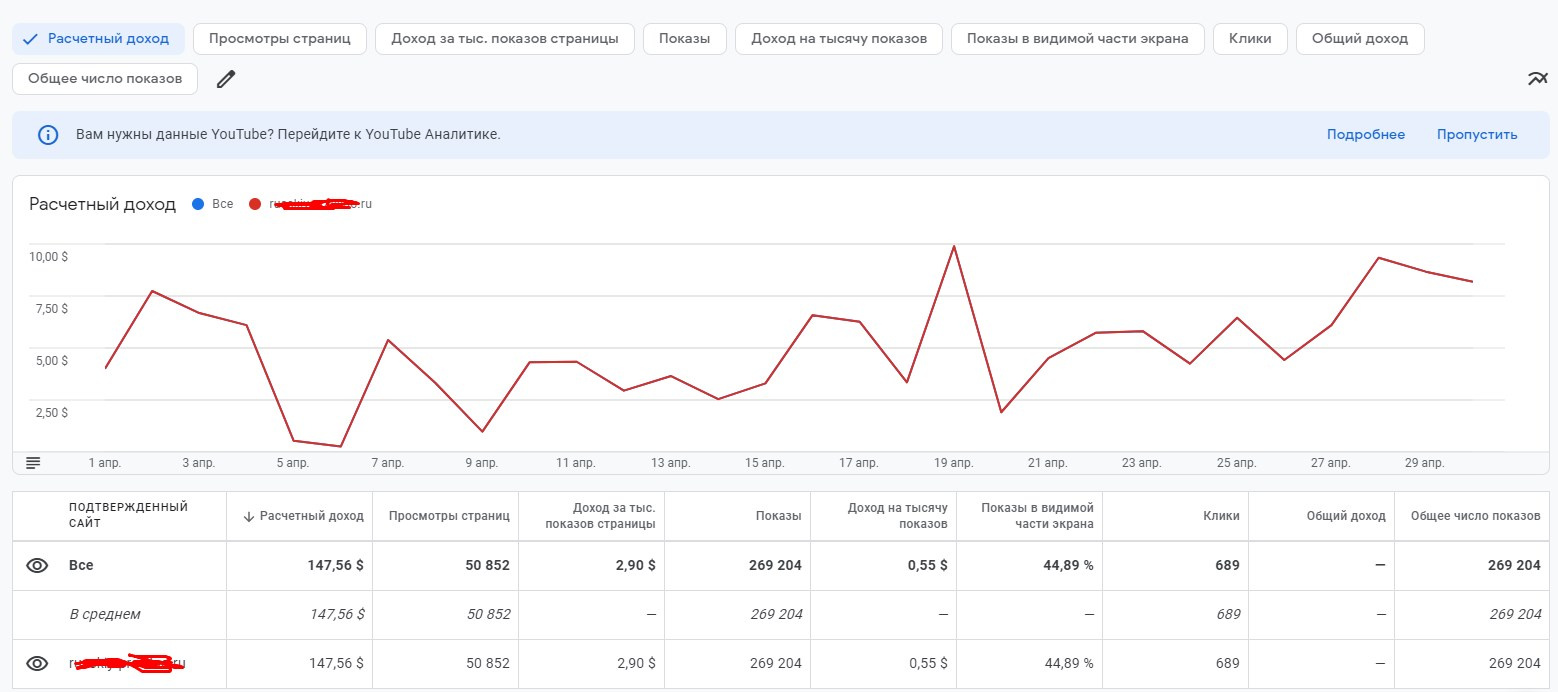
Task: Select Общее число показов chip
Action: [105, 79]
